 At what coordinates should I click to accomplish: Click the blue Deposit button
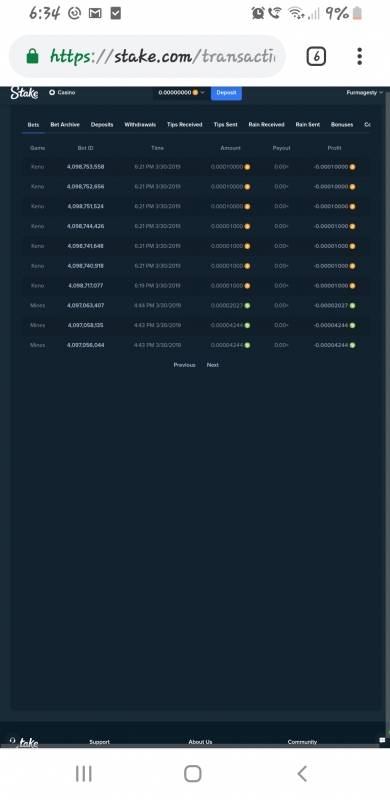[226, 93]
